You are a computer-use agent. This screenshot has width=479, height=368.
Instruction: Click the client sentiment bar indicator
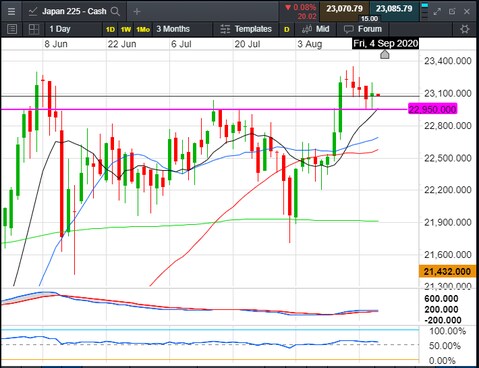click(425, 11)
